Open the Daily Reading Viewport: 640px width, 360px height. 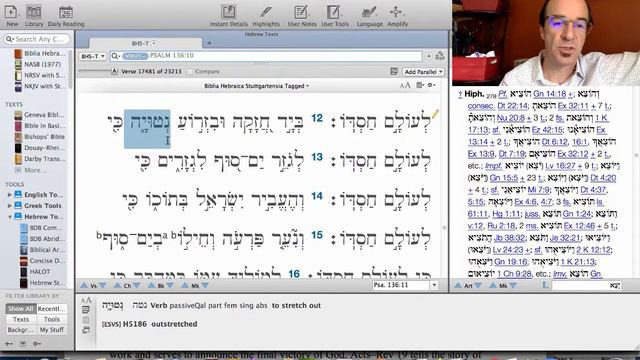coord(66,16)
